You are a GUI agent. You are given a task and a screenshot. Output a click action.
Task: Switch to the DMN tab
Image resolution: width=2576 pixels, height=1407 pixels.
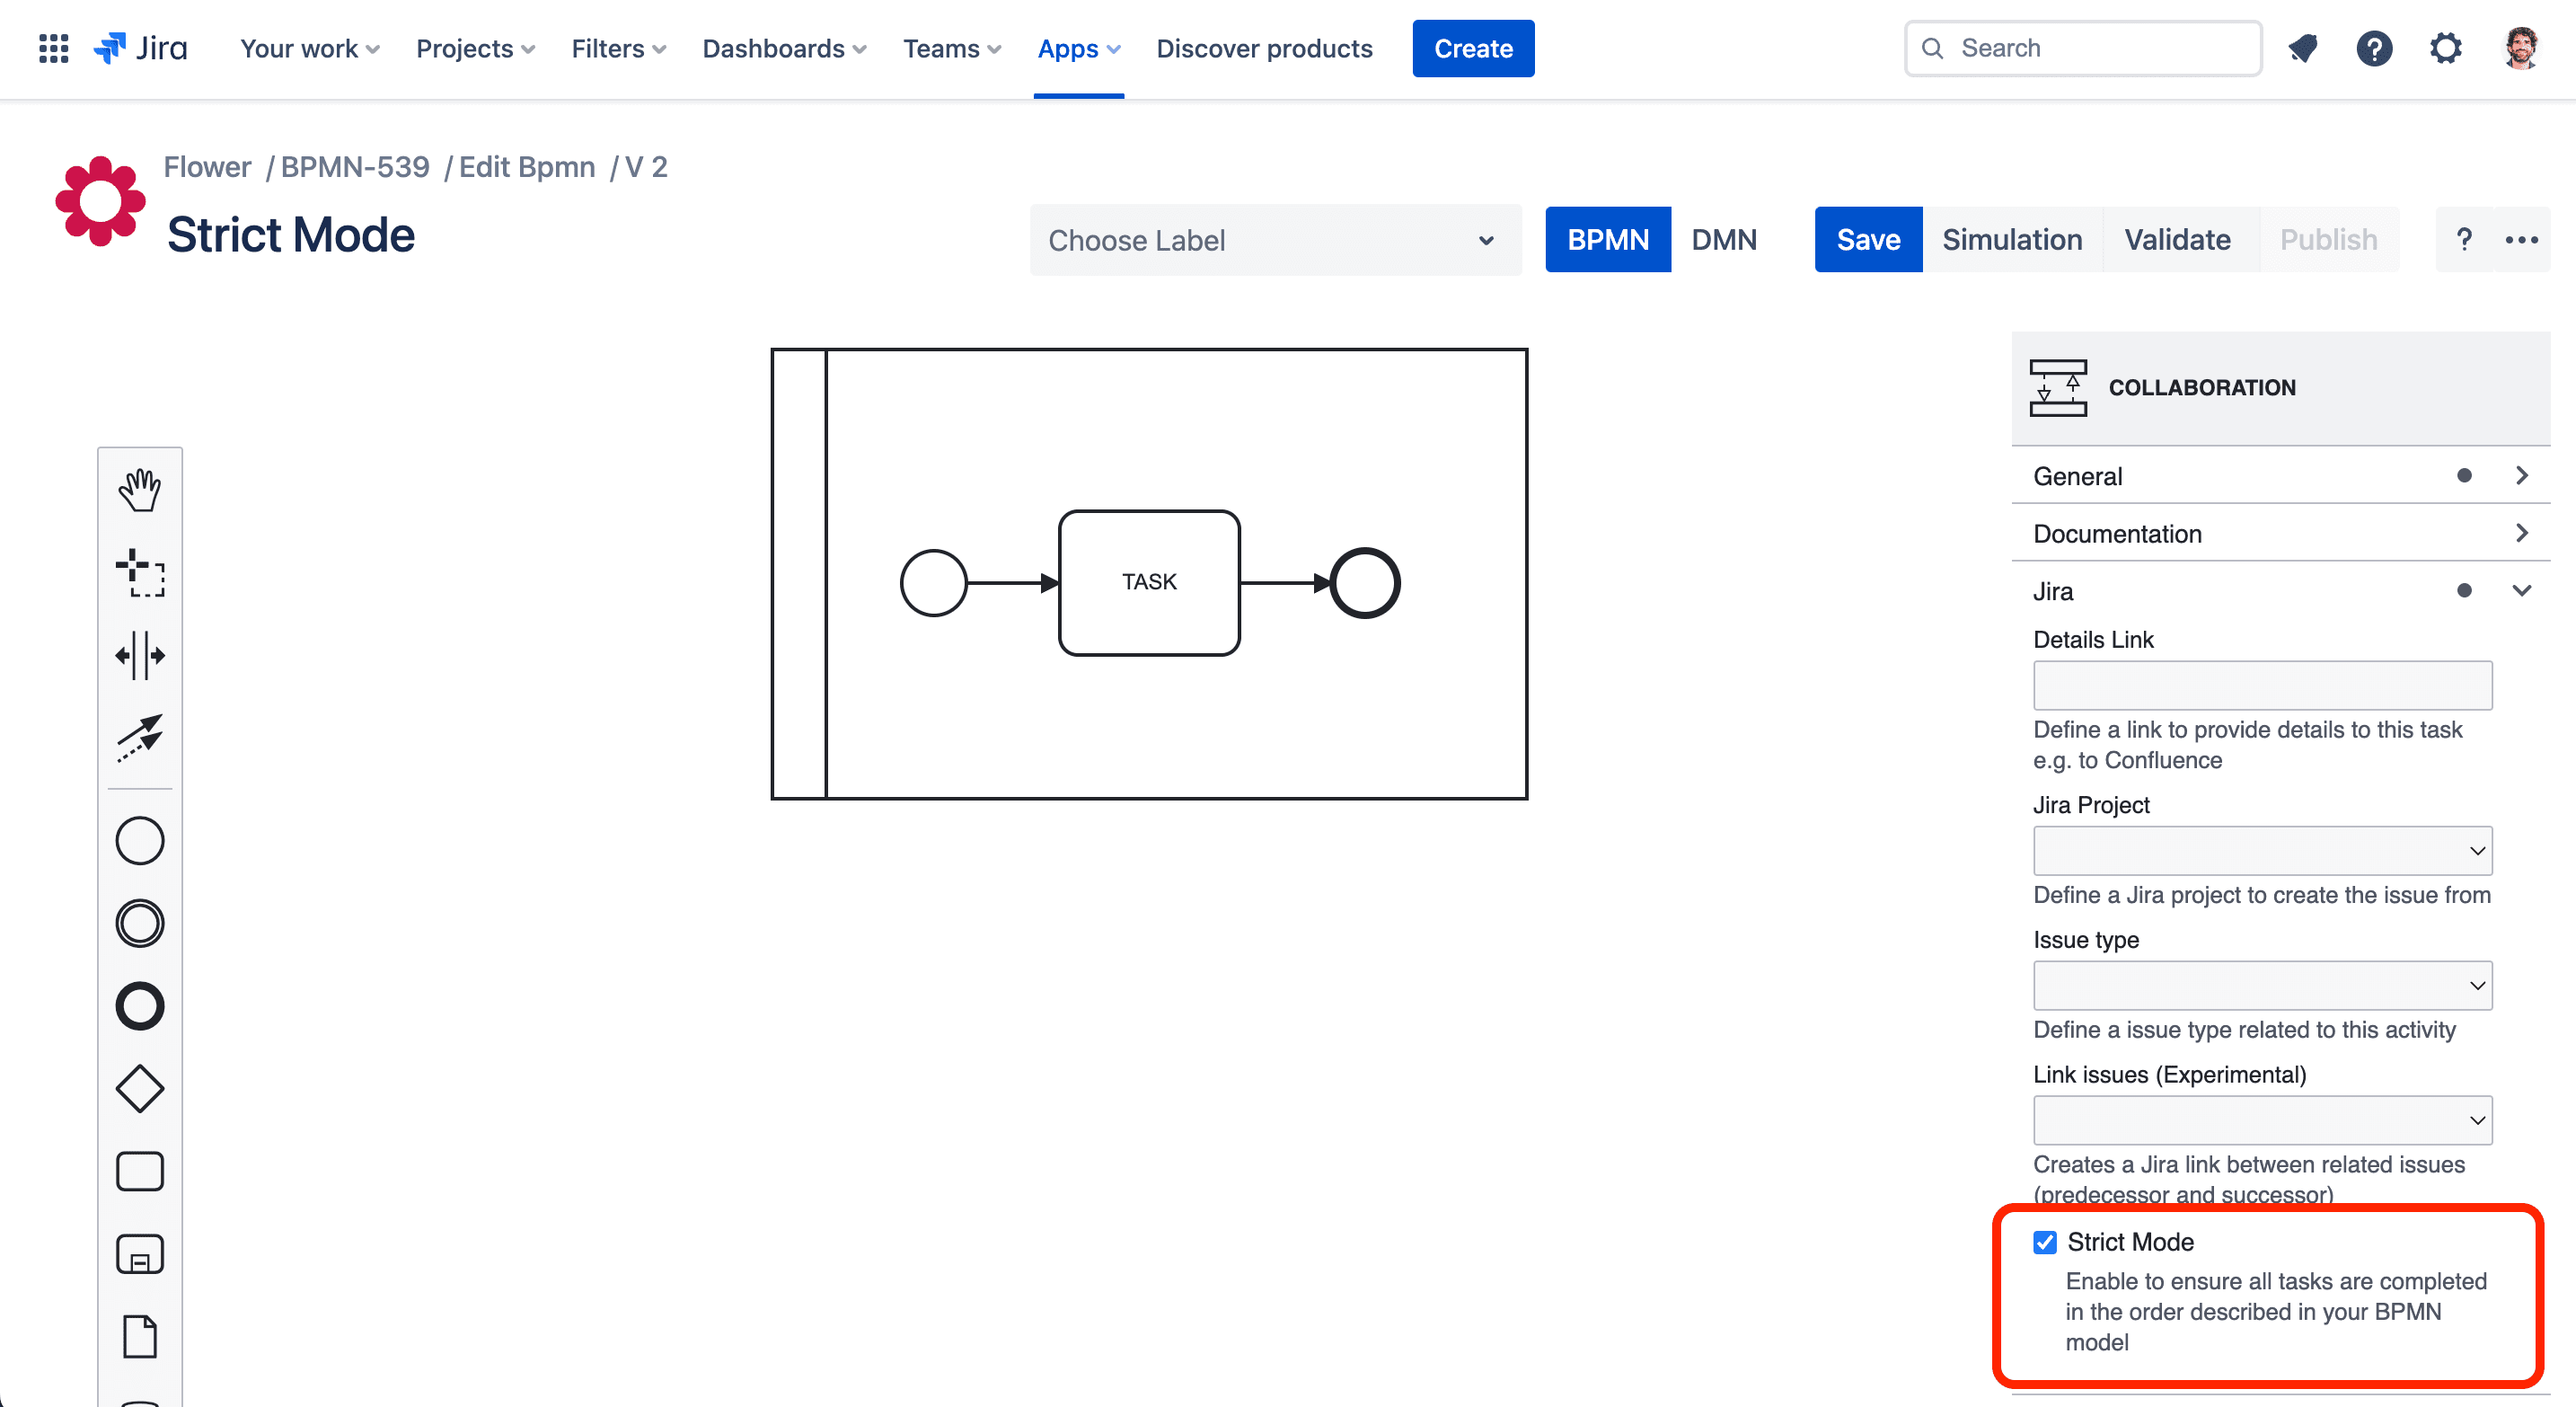[x=1726, y=241]
